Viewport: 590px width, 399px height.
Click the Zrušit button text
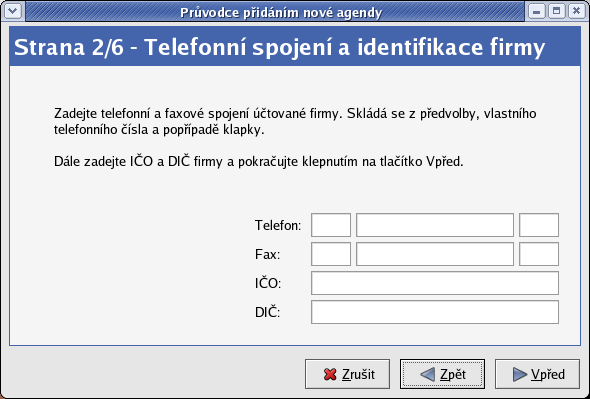click(358, 374)
